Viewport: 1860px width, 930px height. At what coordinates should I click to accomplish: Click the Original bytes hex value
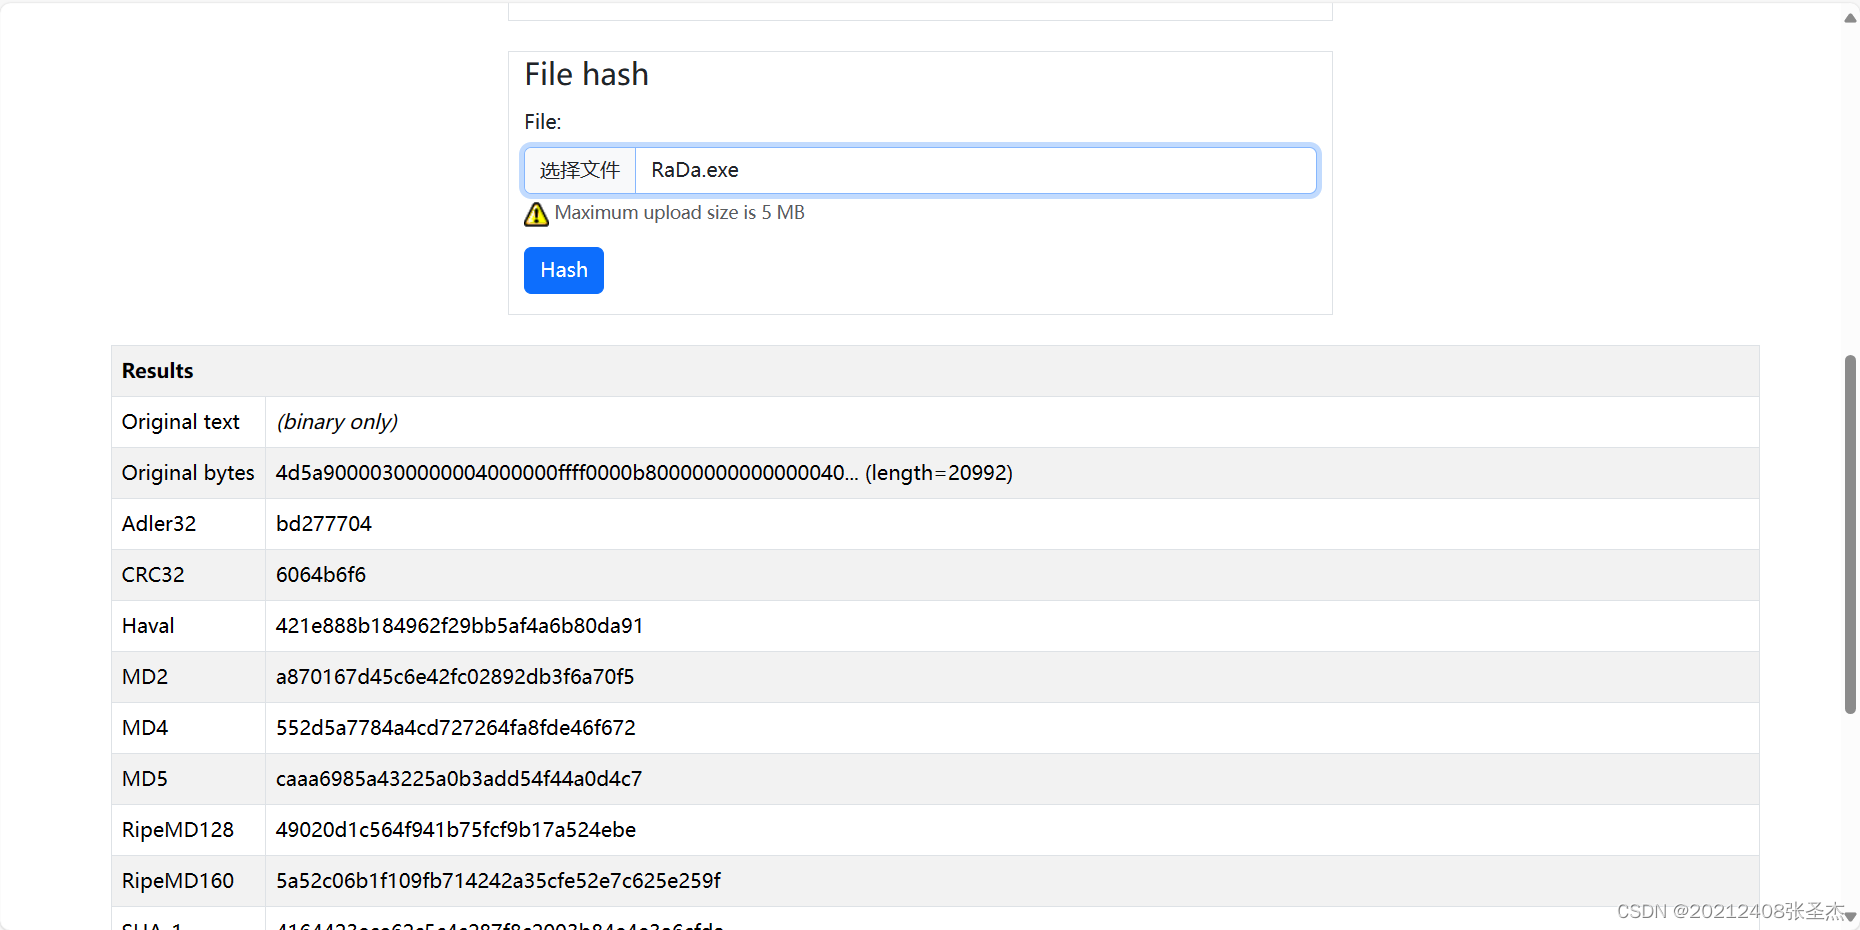point(644,473)
